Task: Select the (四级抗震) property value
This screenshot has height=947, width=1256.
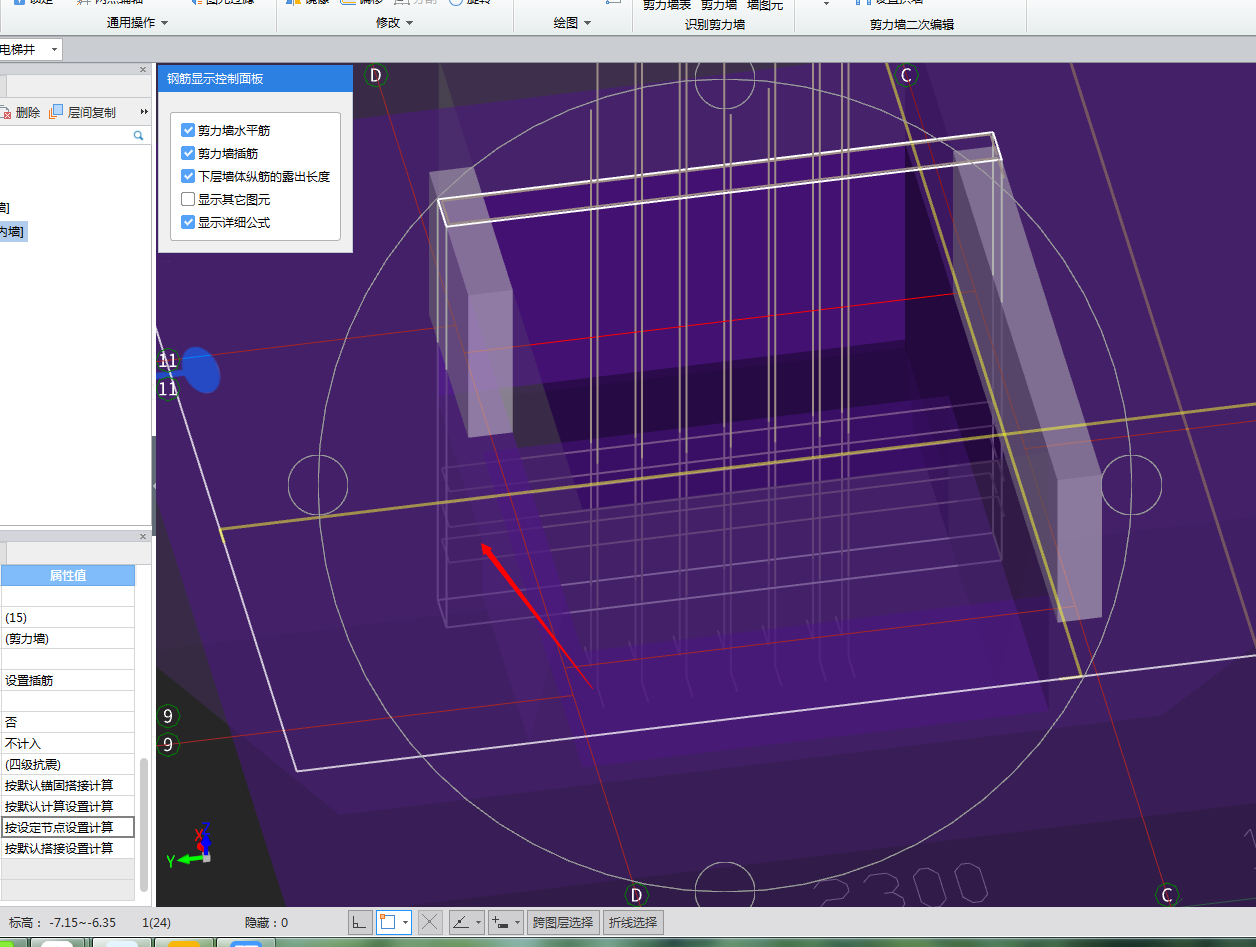Action: (67, 764)
